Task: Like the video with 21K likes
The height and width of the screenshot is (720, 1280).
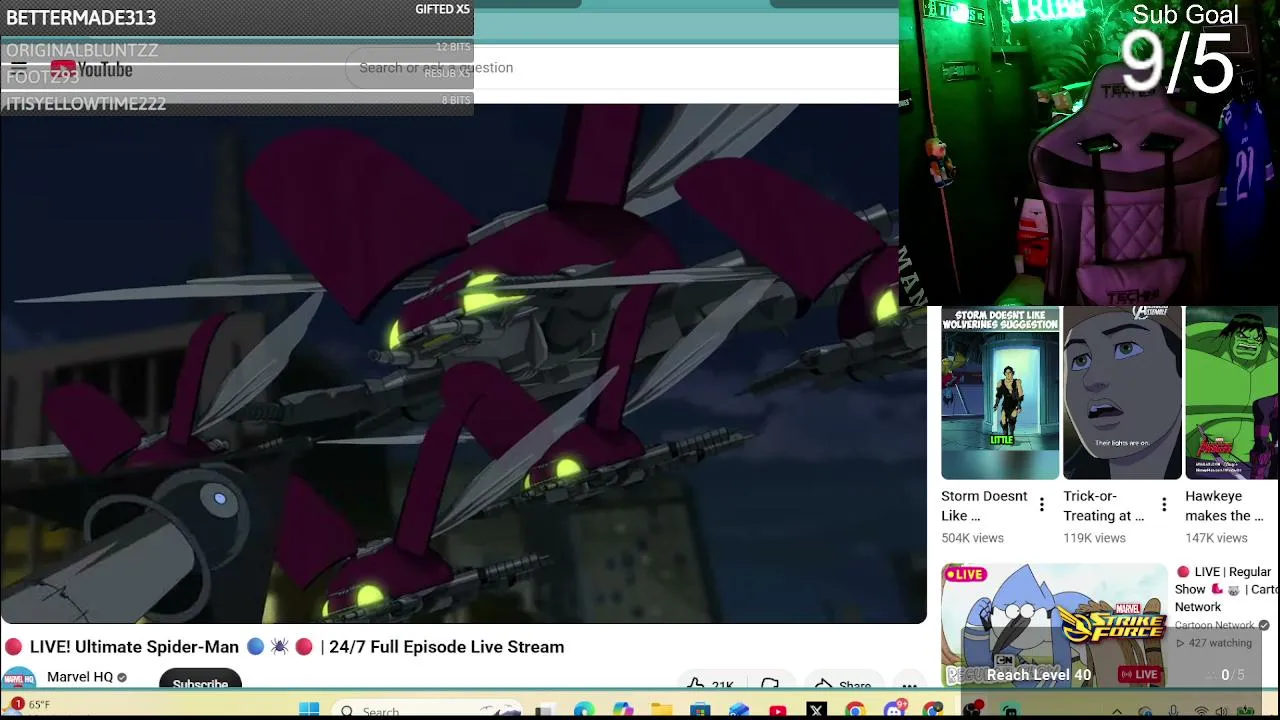Action: coord(711,684)
